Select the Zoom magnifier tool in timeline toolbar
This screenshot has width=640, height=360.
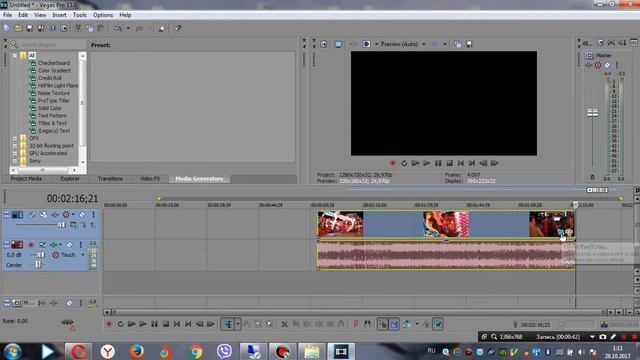[x=269, y=324]
